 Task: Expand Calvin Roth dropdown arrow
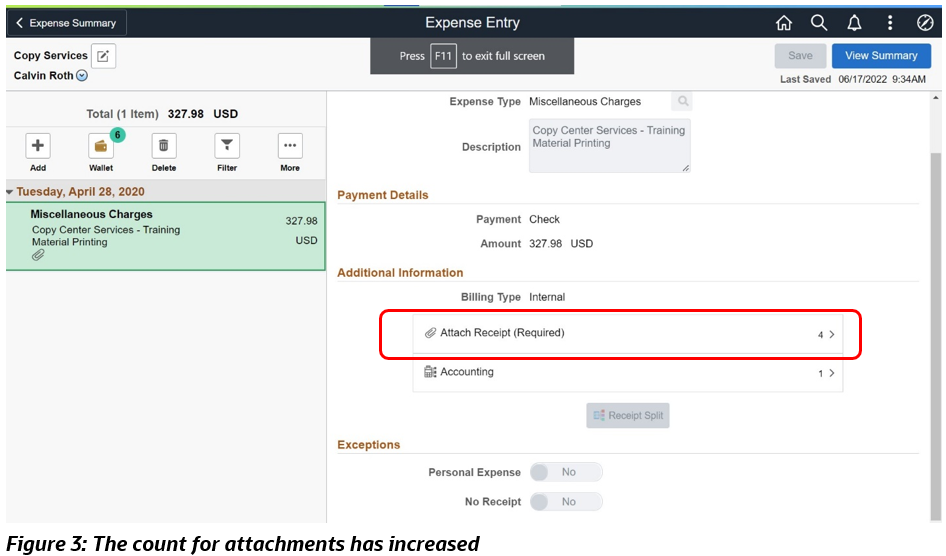pos(82,75)
